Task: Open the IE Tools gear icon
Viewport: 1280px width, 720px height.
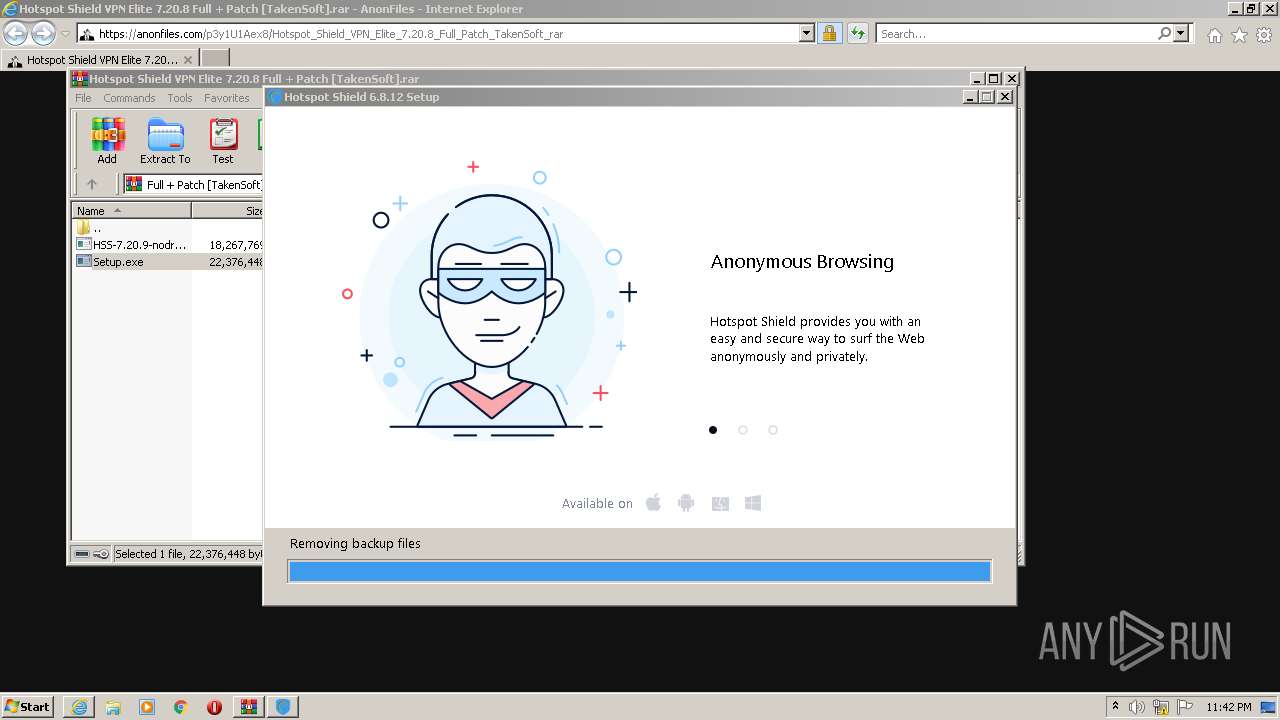Action: pos(1264,35)
